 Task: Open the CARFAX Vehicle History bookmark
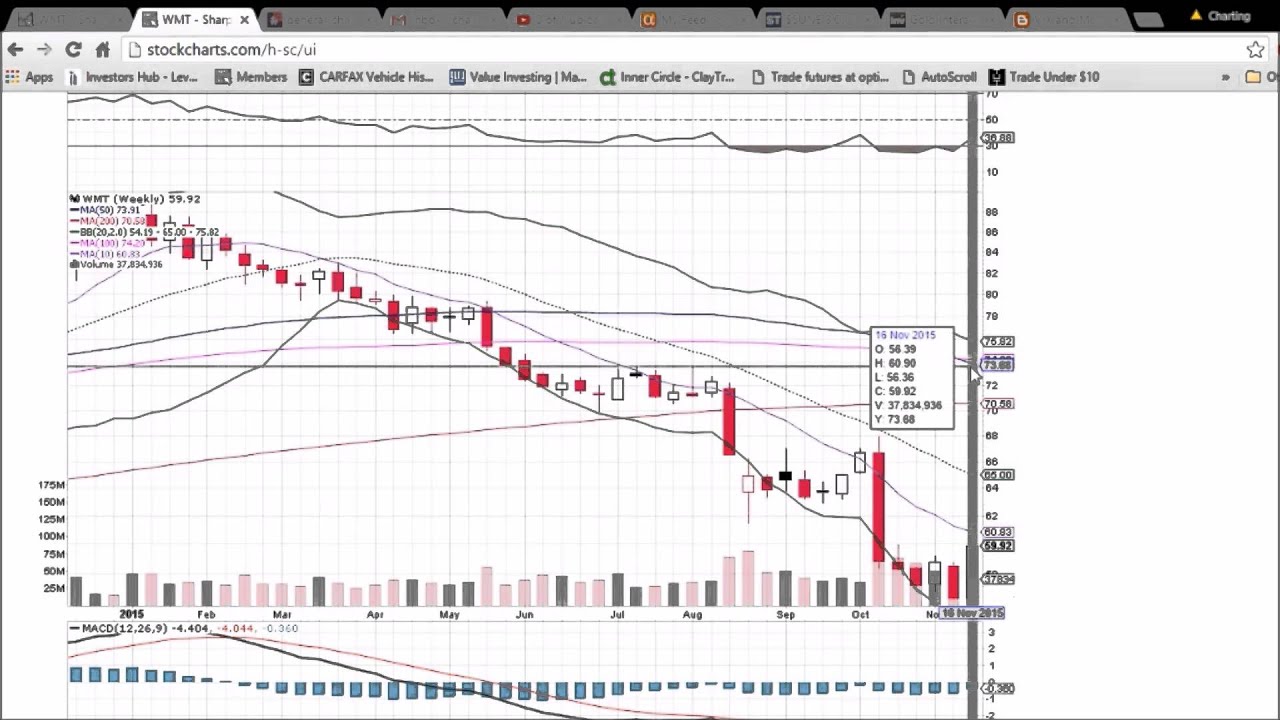click(366, 77)
